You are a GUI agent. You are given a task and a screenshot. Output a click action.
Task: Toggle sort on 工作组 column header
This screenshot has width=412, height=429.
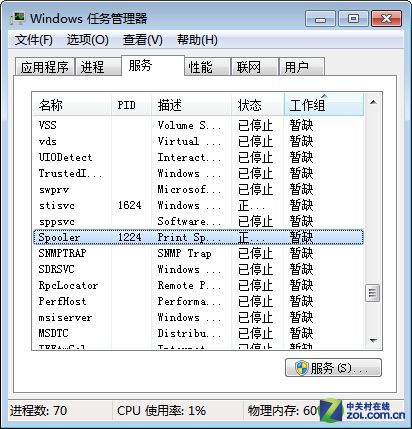pos(324,105)
